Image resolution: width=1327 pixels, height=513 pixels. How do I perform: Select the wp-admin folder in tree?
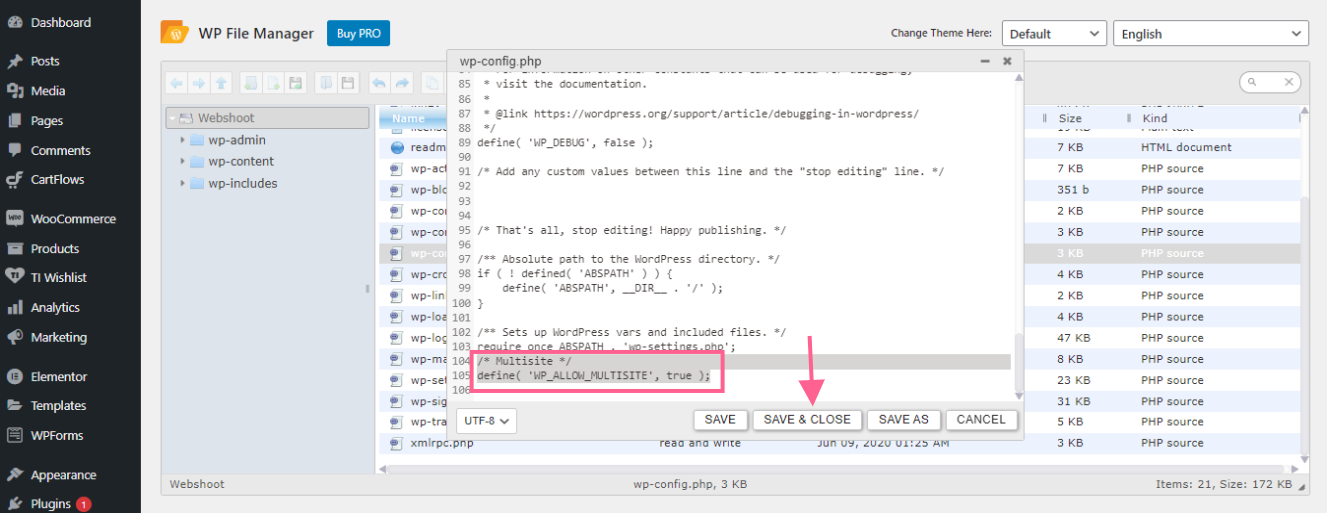tap(237, 140)
